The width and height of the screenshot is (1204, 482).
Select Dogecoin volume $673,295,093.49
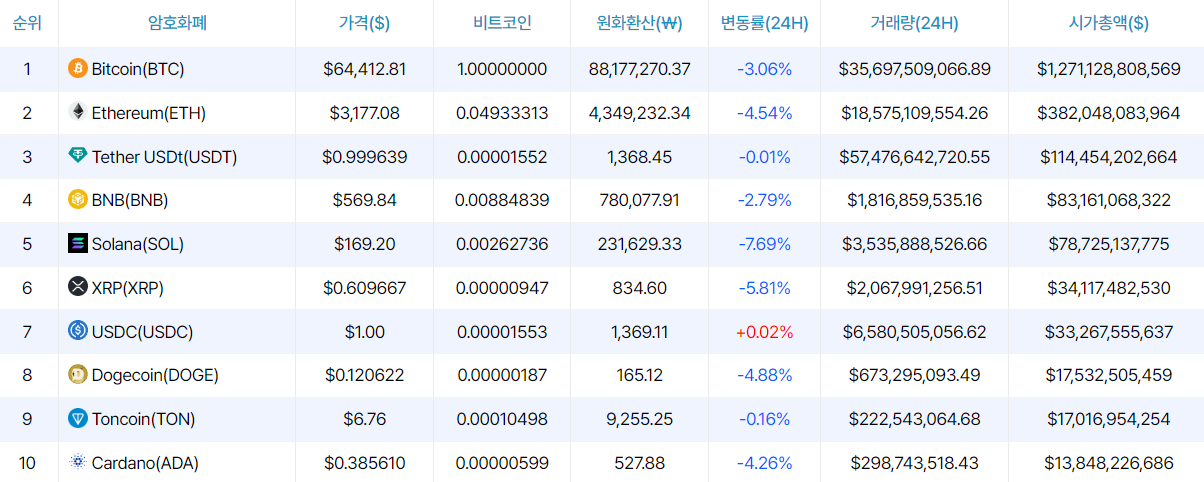coord(914,376)
